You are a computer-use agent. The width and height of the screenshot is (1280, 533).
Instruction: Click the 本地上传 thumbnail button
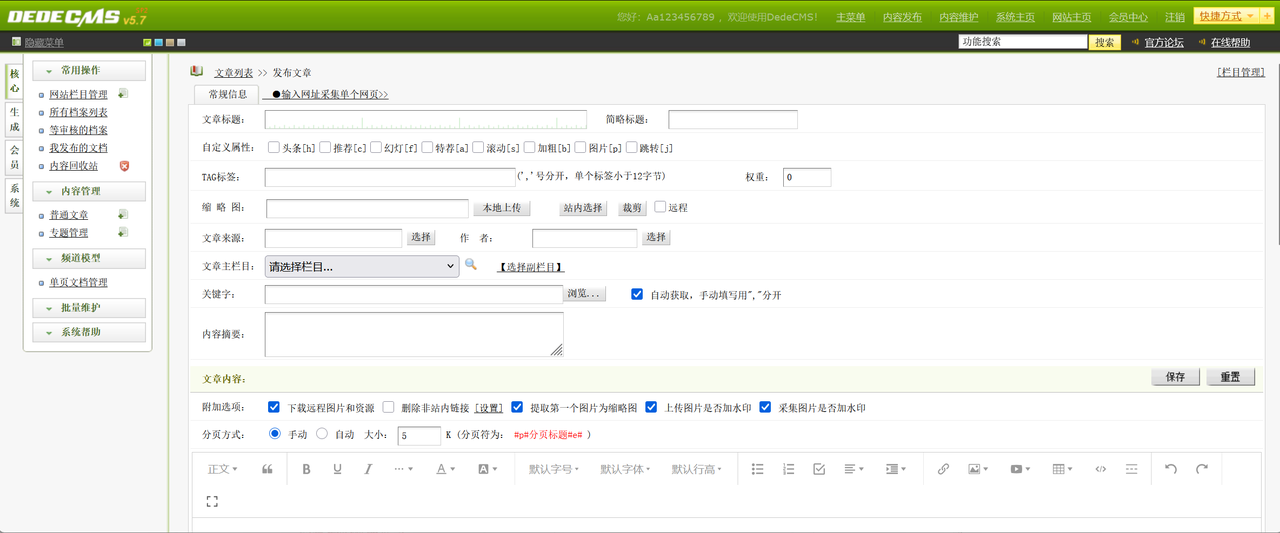tap(501, 208)
